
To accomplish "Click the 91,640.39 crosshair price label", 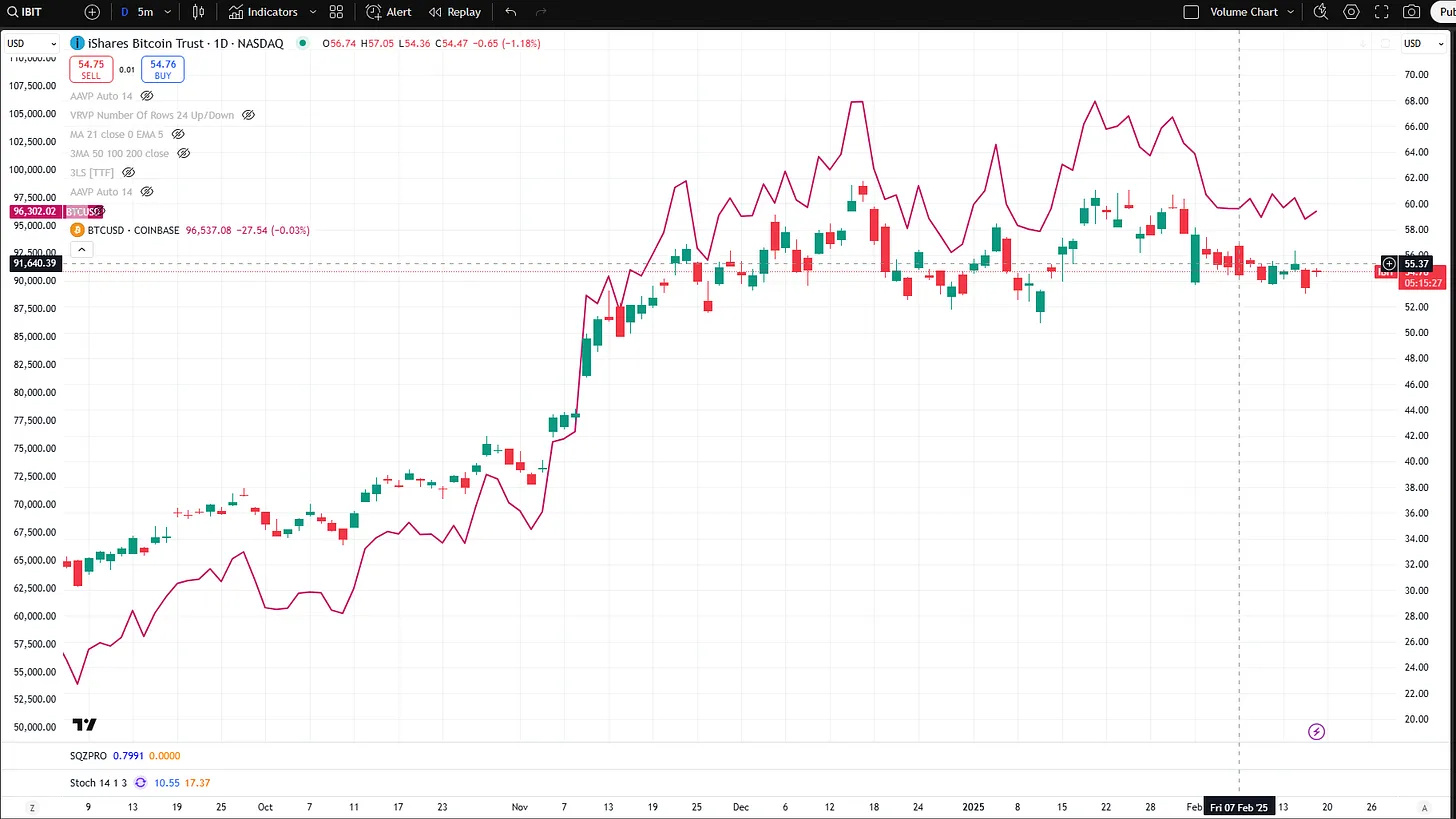I will click(x=35, y=263).
